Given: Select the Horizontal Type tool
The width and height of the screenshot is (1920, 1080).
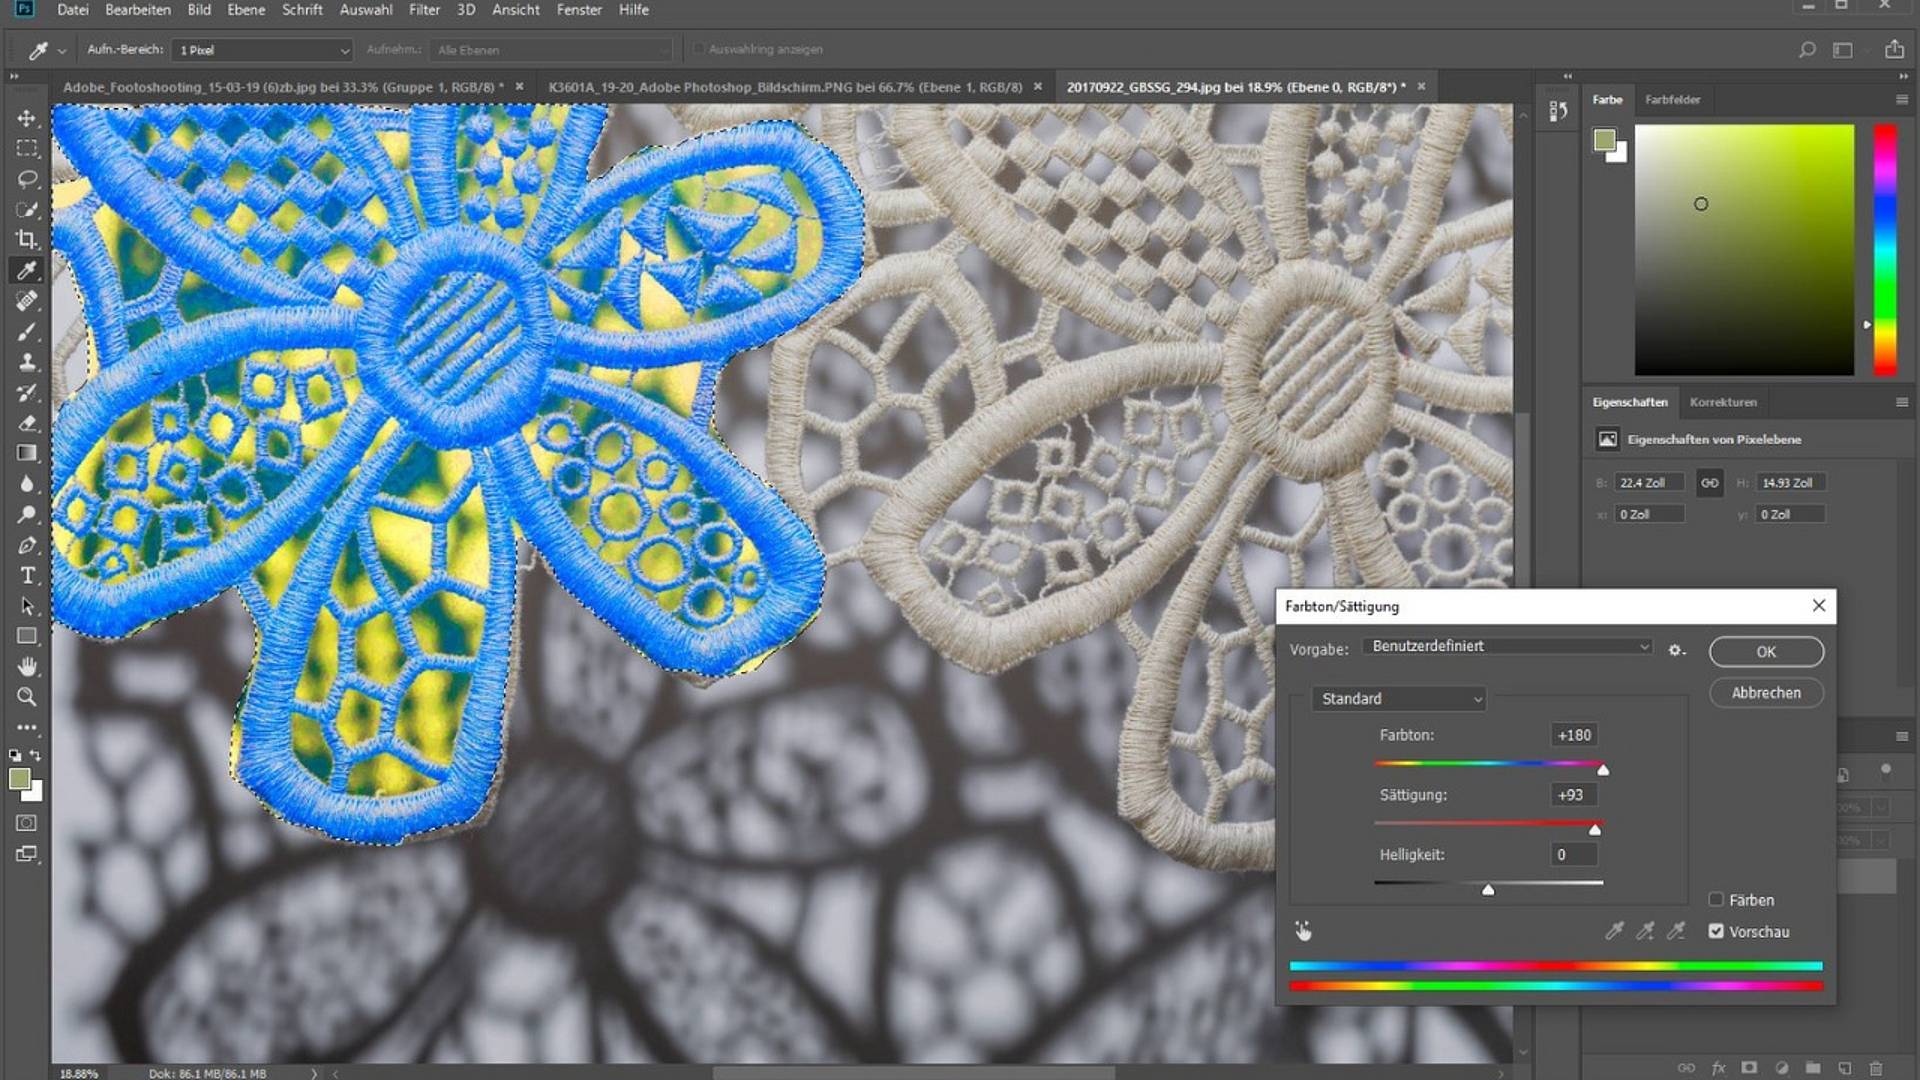Looking at the screenshot, I should [x=27, y=575].
